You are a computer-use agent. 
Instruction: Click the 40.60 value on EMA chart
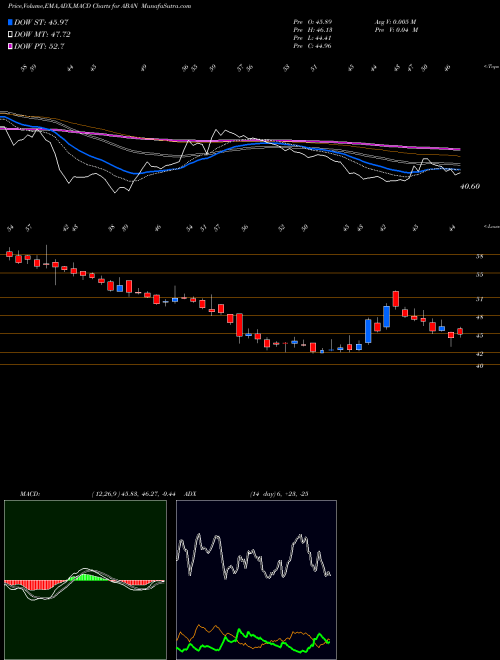470,186
